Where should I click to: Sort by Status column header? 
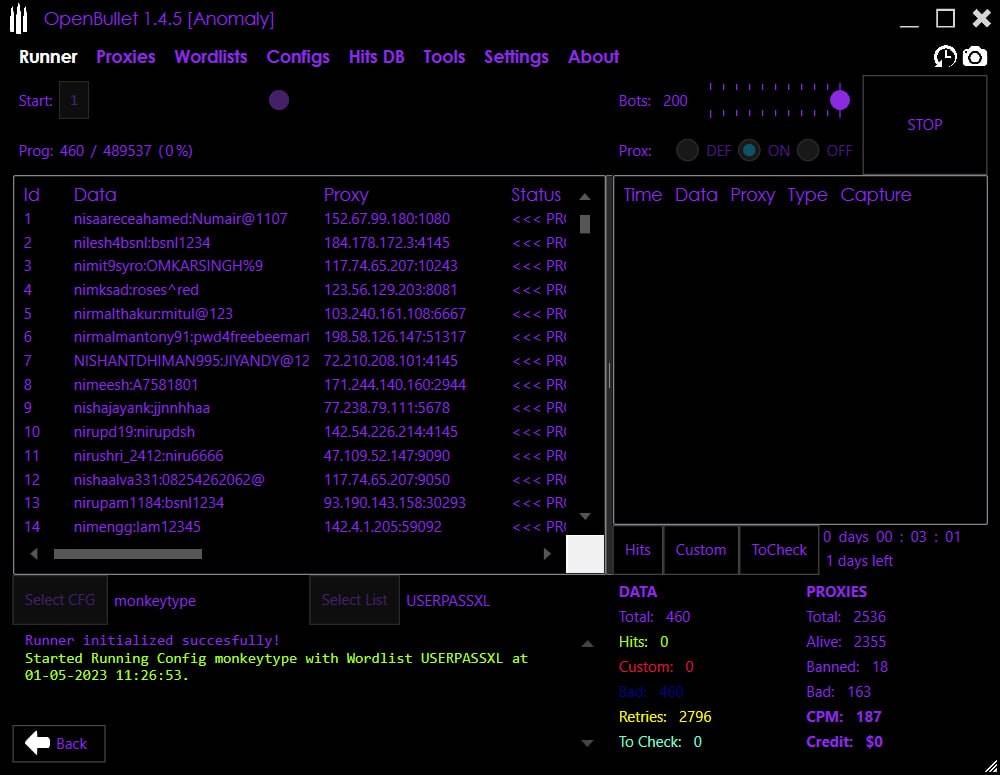[x=536, y=195]
